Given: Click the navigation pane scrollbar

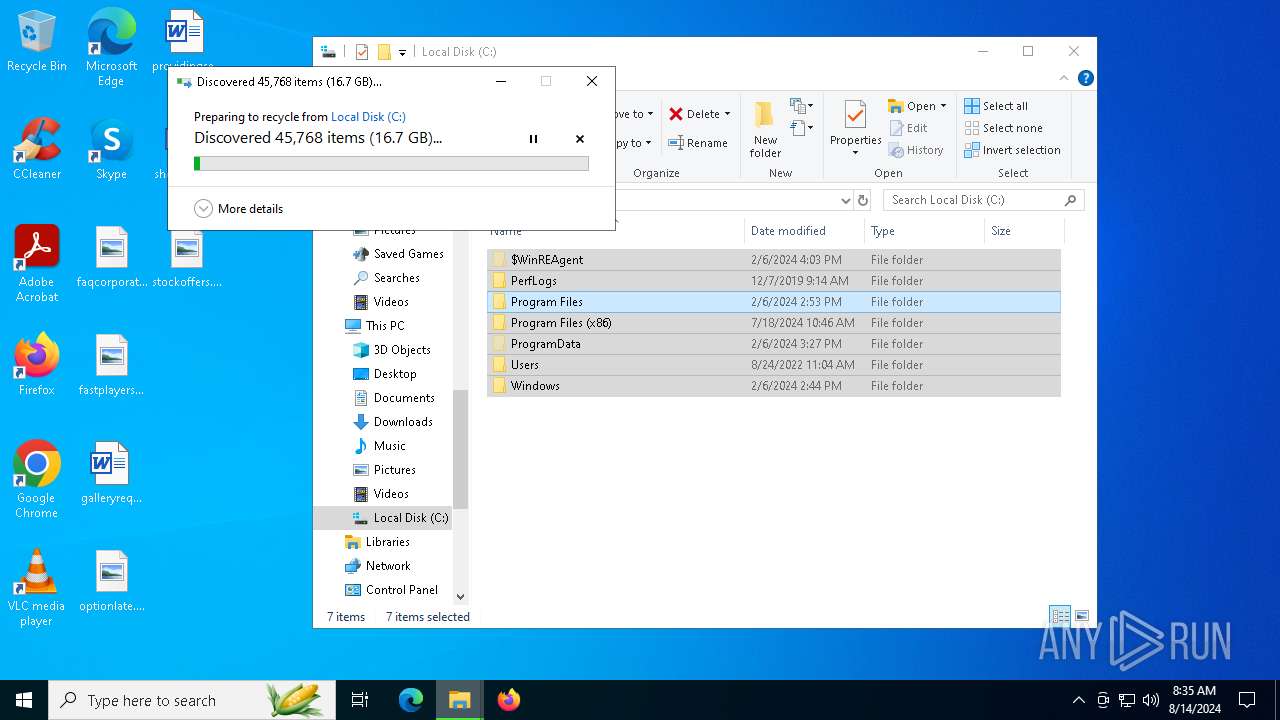Looking at the screenshot, I should click(x=460, y=449).
